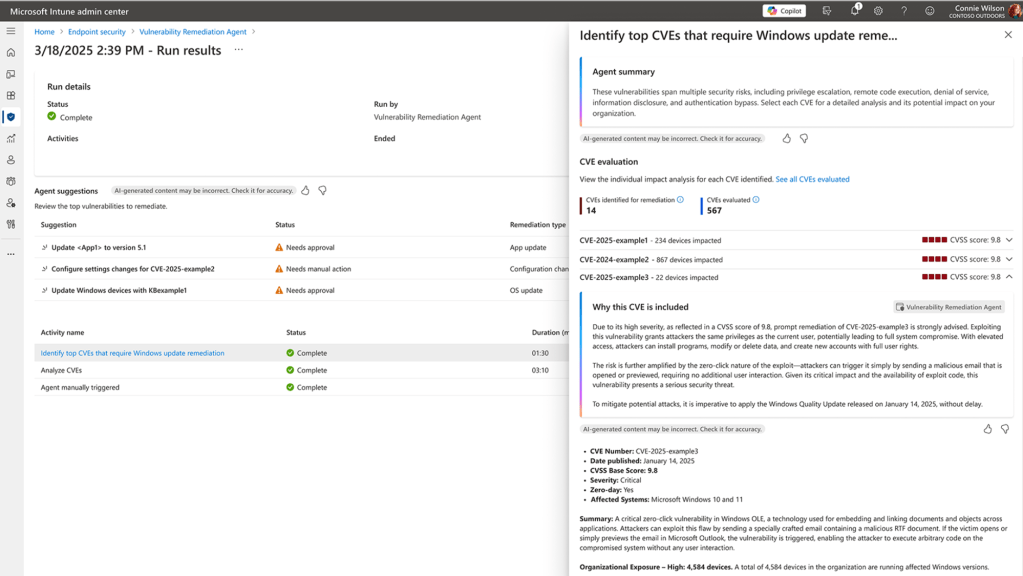Image resolution: width=1023 pixels, height=576 pixels.
Task: Toggle the hamburger navigation menu
Action: pos(11,31)
